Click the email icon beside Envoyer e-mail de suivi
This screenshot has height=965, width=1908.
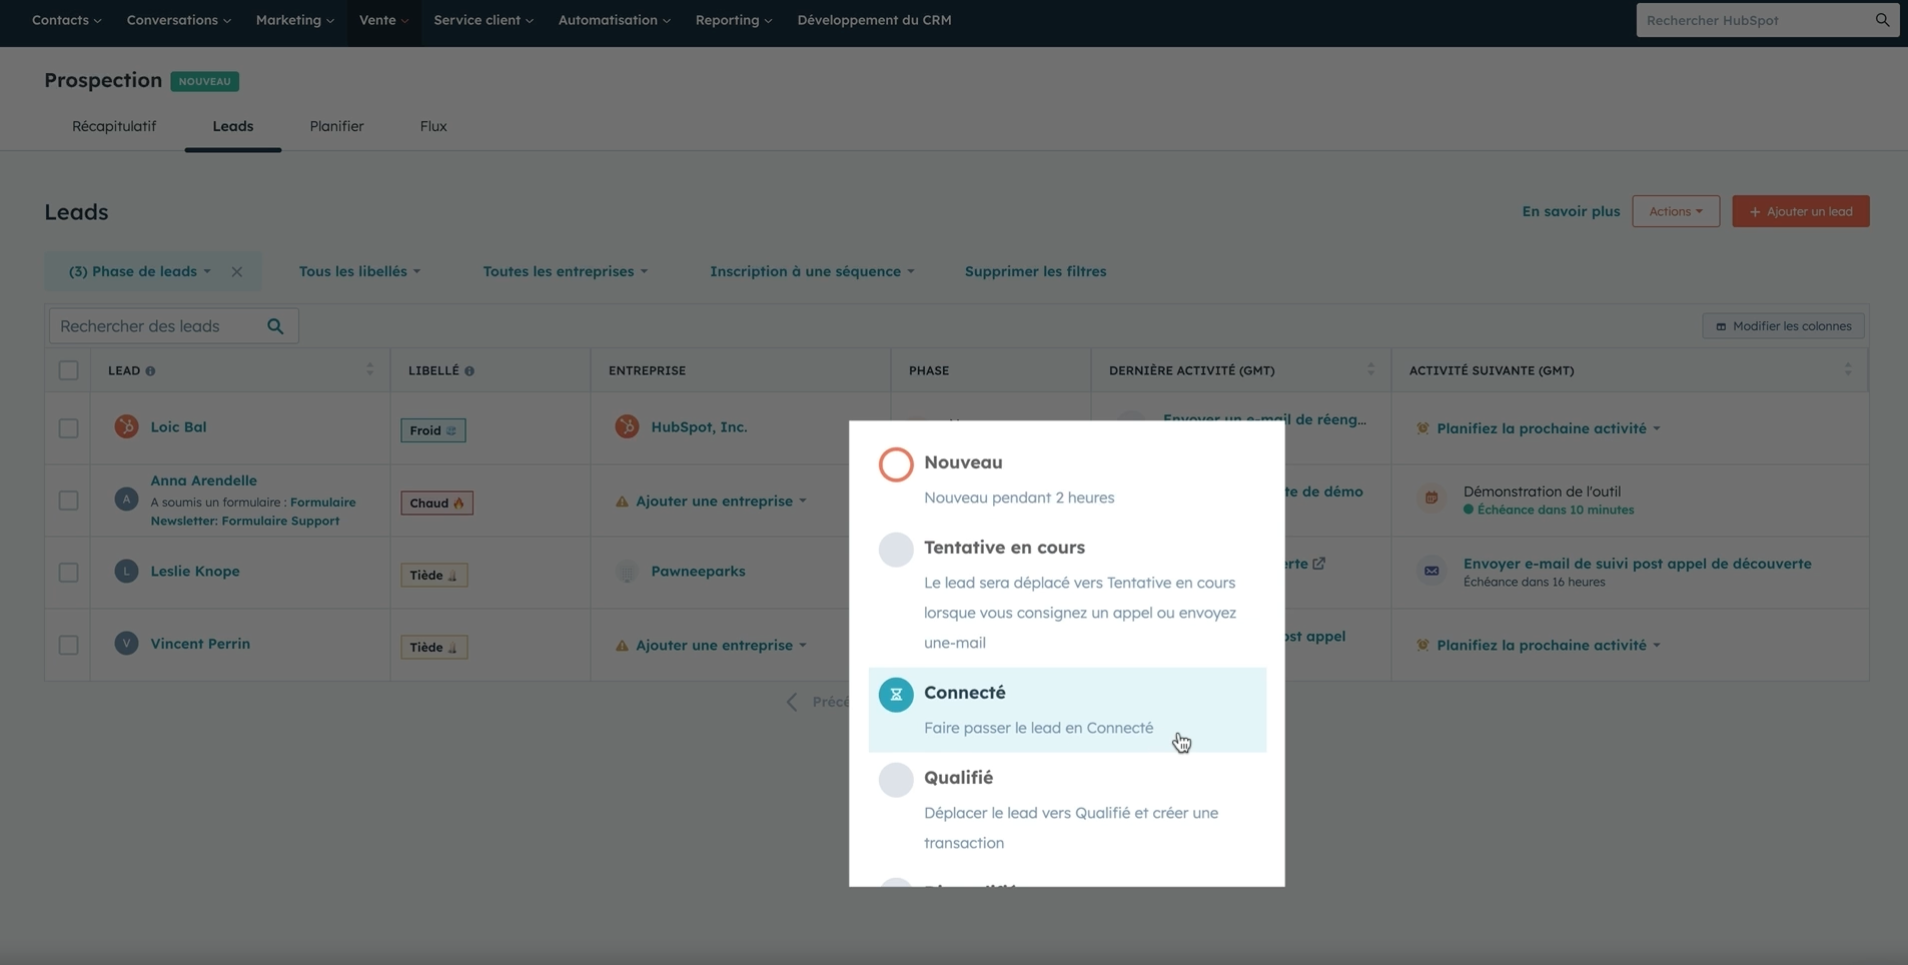(x=1431, y=570)
